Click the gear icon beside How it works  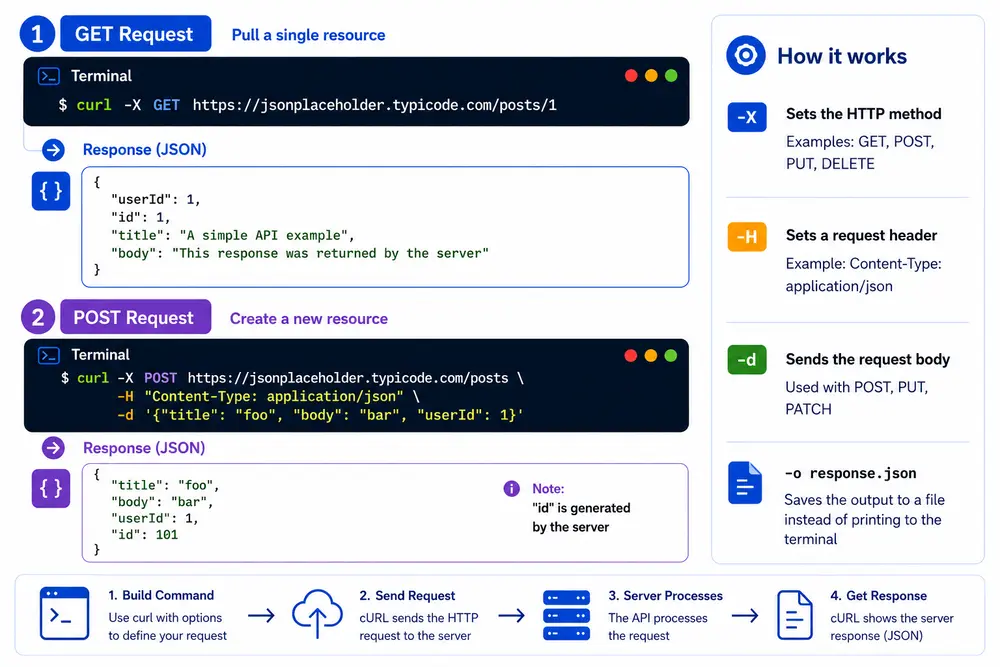pyautogui.click(x=746, y=55)
